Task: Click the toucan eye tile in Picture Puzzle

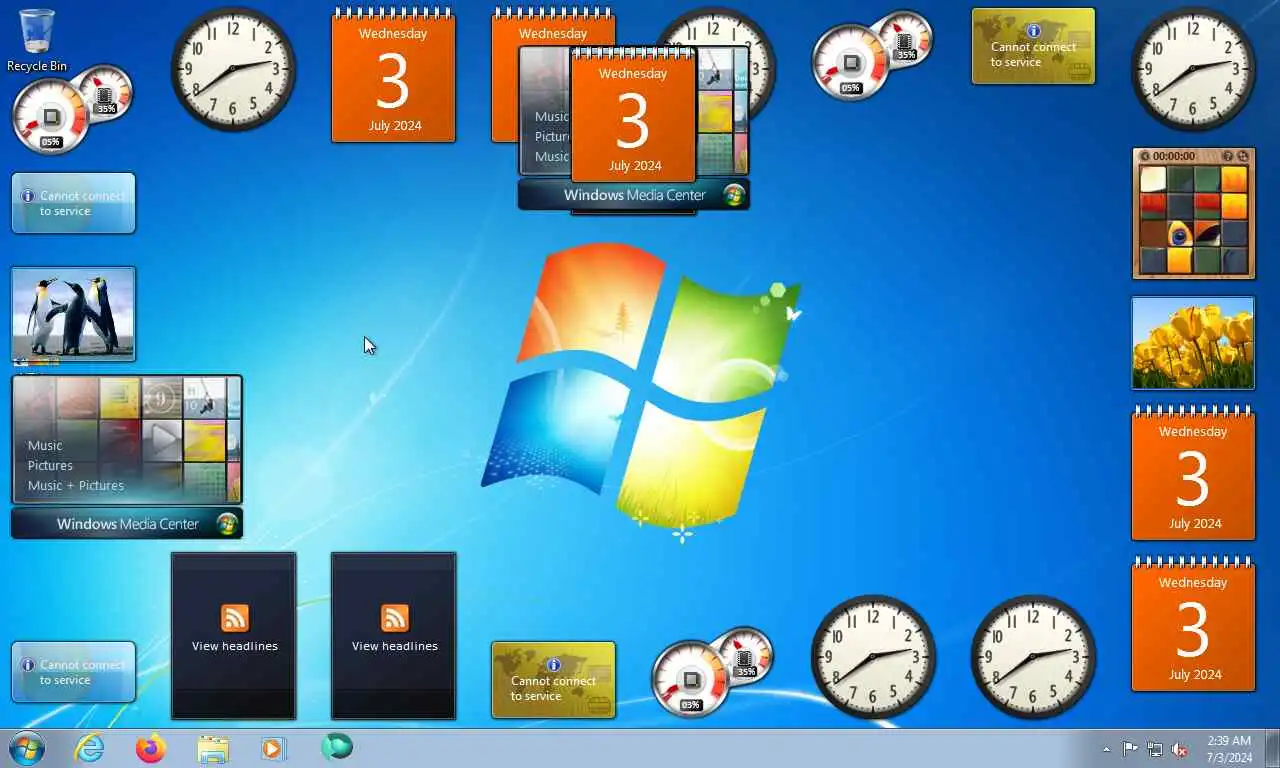Action: tap(1179, 233)
